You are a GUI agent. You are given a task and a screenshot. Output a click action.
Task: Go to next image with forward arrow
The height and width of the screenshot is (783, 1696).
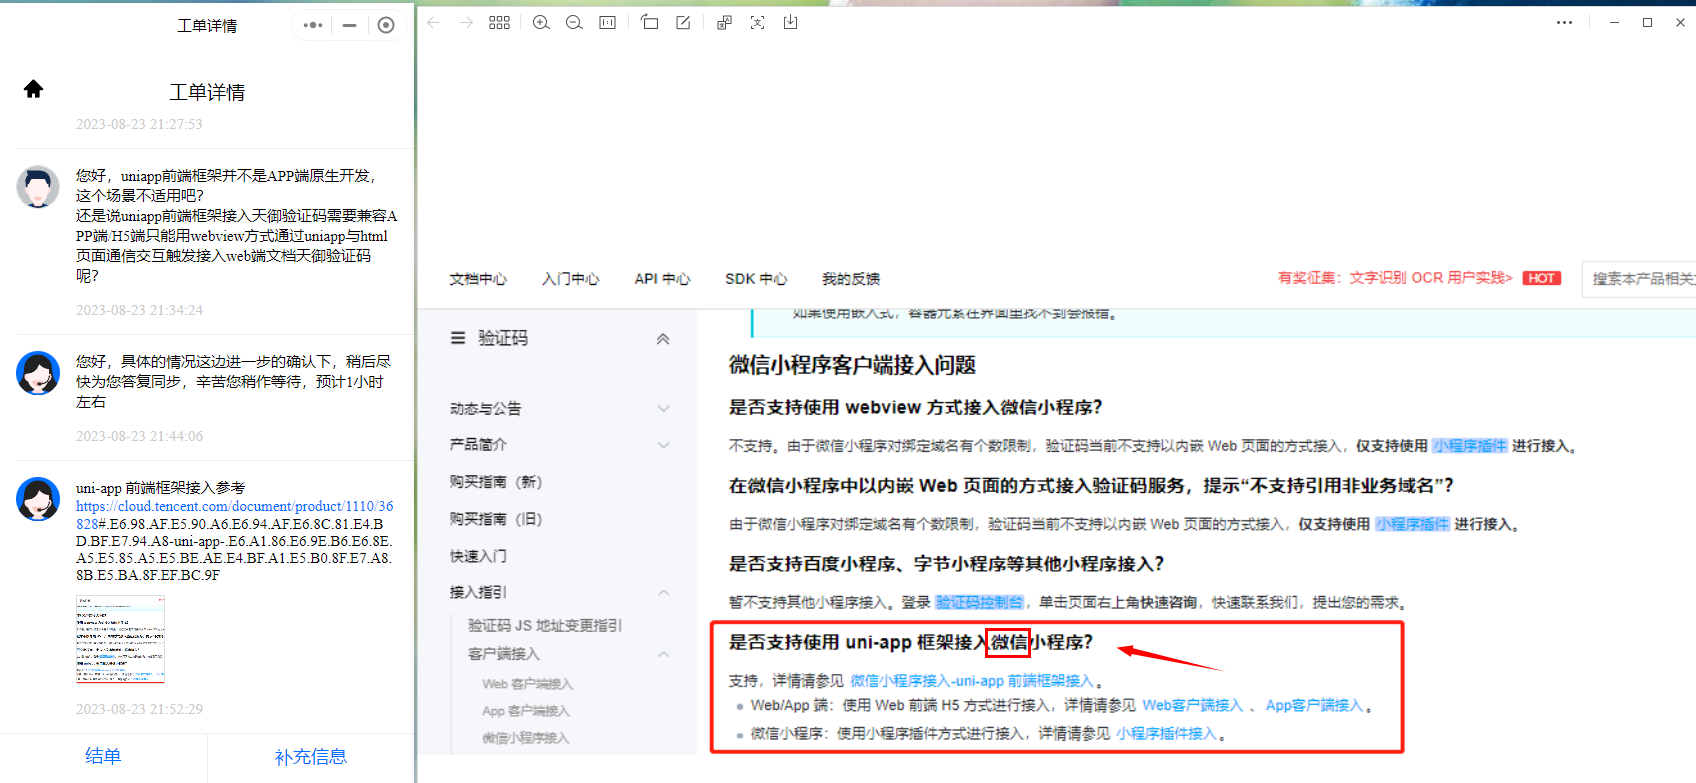pos(466,22)
